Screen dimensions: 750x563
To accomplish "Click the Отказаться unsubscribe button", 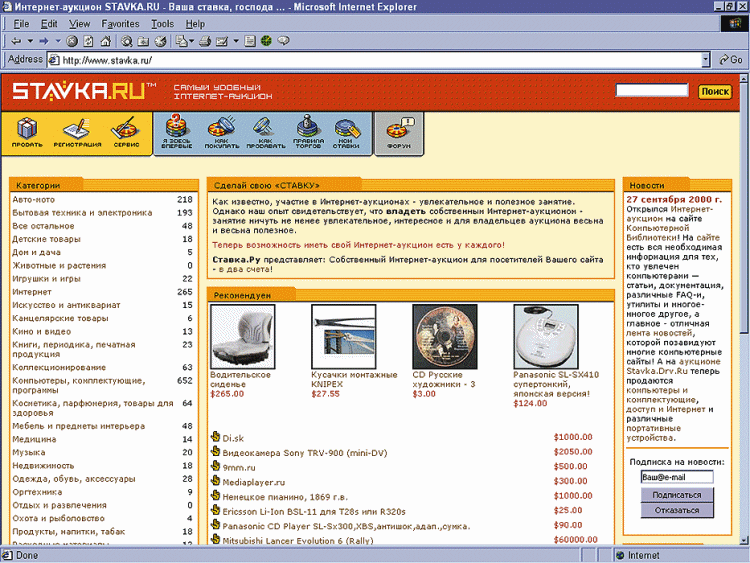I will [x=677, y=510].
